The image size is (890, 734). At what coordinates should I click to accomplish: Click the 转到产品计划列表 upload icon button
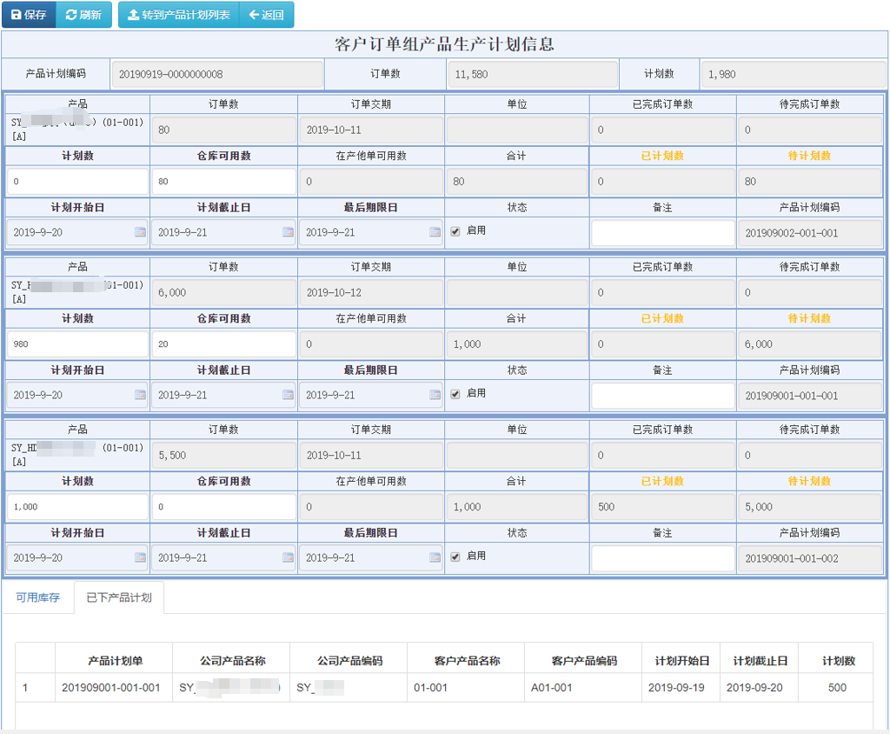point(178,15)
